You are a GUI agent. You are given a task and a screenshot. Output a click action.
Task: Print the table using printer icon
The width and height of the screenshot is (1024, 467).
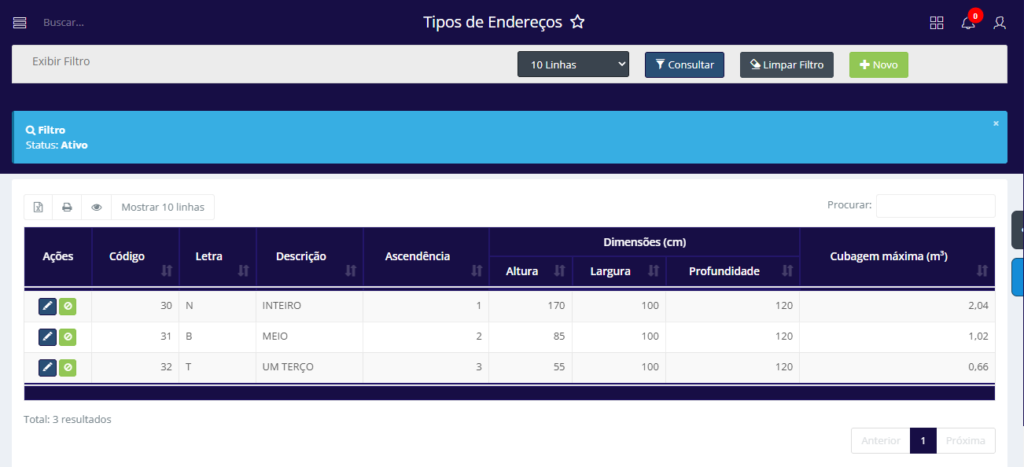(67, 207)
